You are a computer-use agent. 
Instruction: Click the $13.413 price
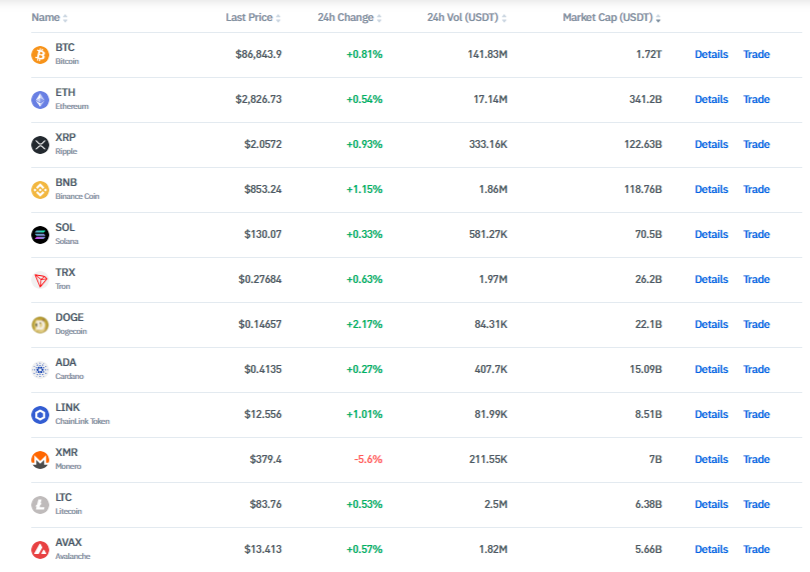pyautogui.click(x=263, y=549)
